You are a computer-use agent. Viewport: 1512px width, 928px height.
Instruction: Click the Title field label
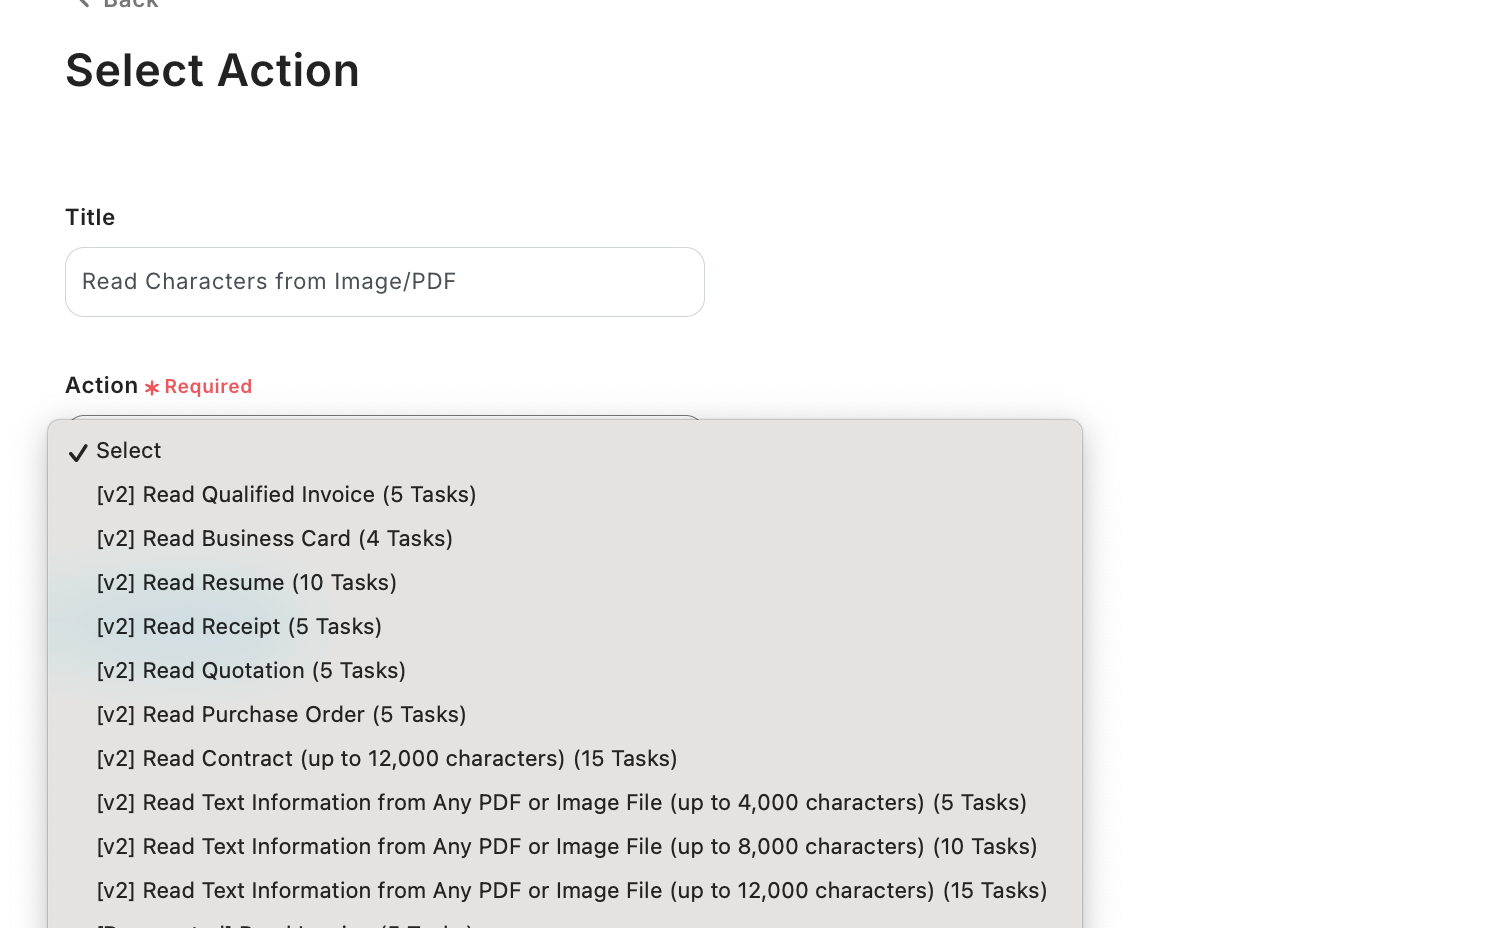point(90,218)
